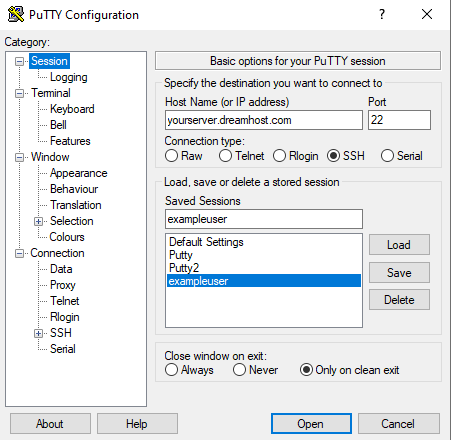Open the Appearance category
This screenshot has height=440, width=451.
click(79, 173)
